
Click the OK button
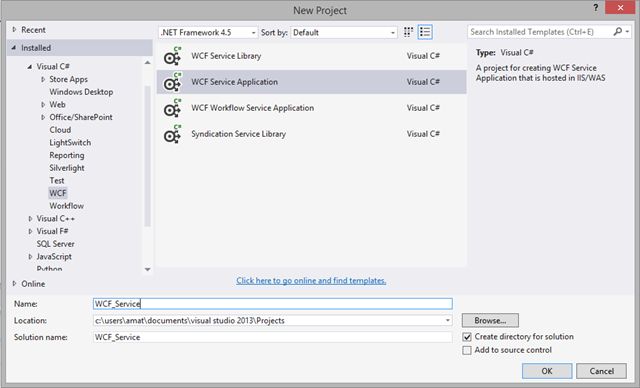(547, 371)
